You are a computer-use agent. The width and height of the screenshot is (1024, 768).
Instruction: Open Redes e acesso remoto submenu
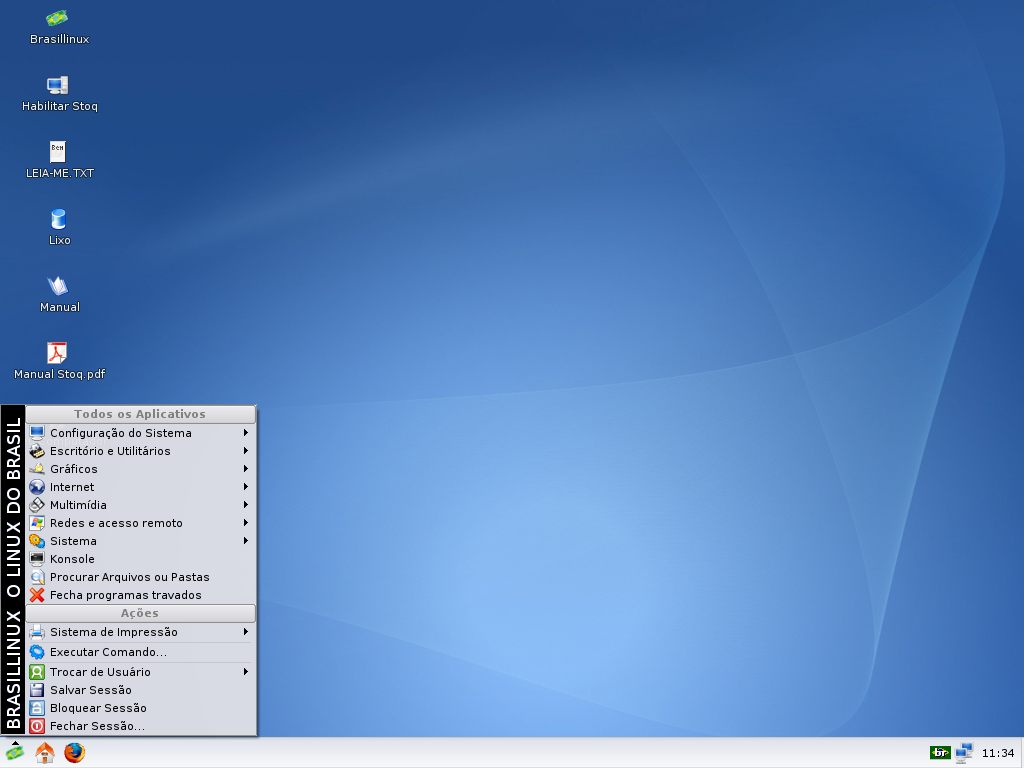pyautogui.click(x=140, y=523)
